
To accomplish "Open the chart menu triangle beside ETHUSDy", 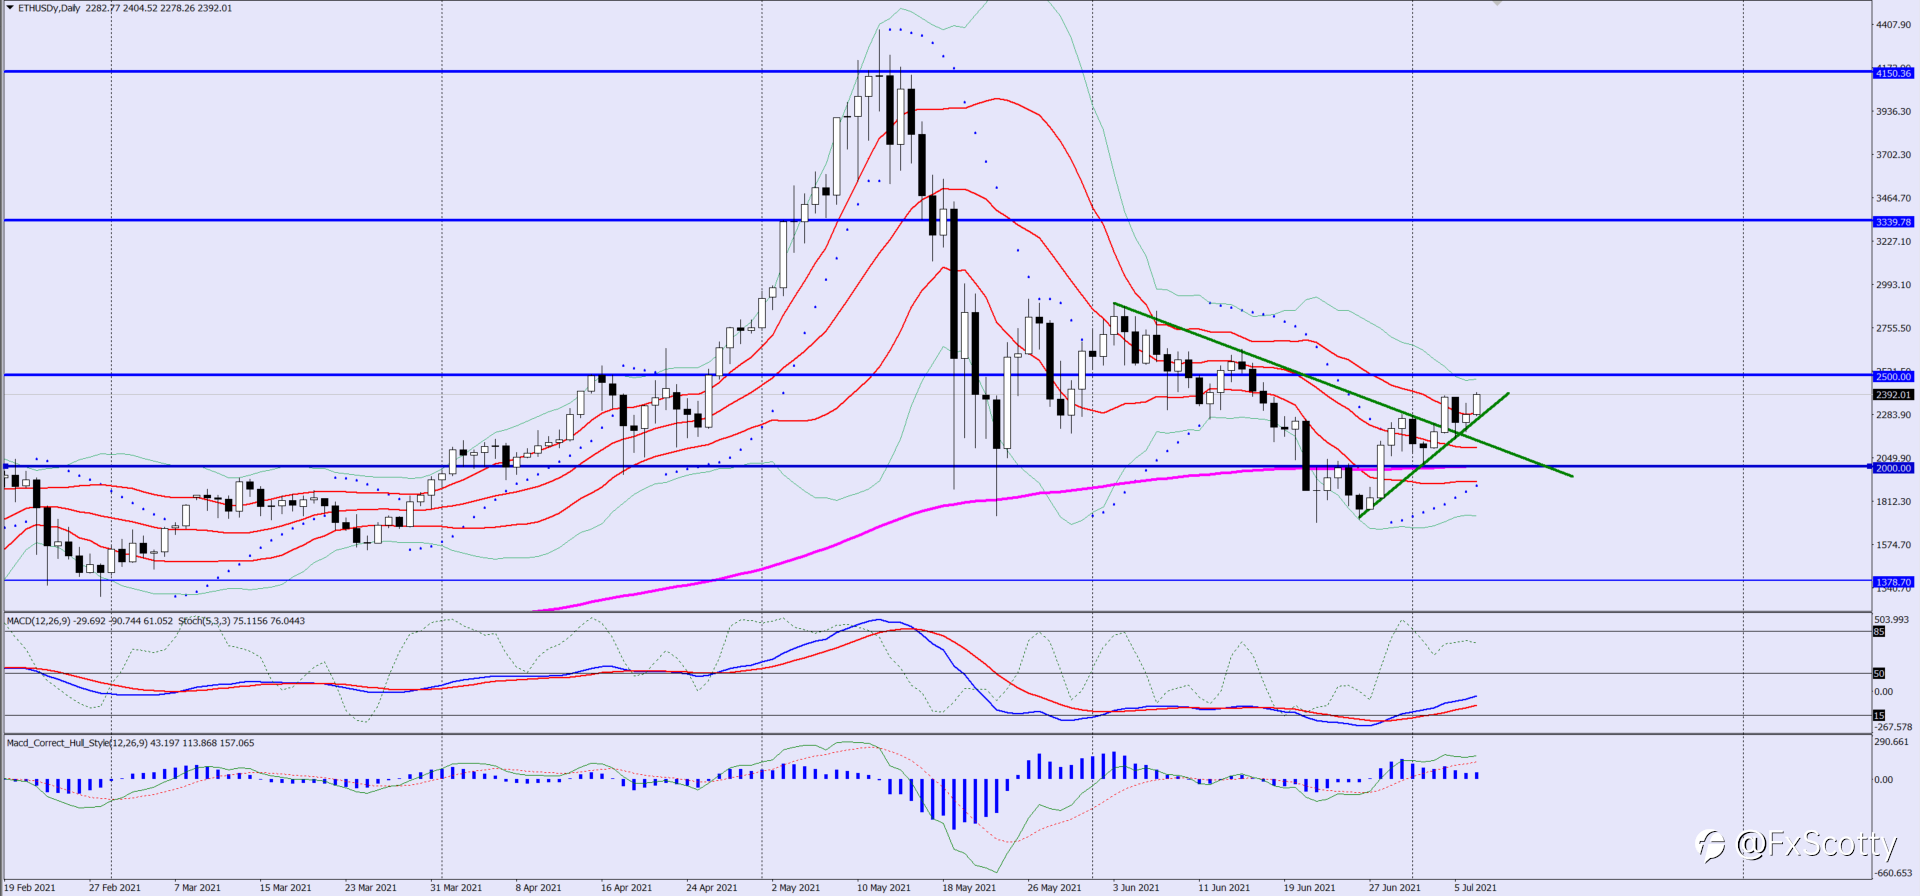I will click(10, 8).
